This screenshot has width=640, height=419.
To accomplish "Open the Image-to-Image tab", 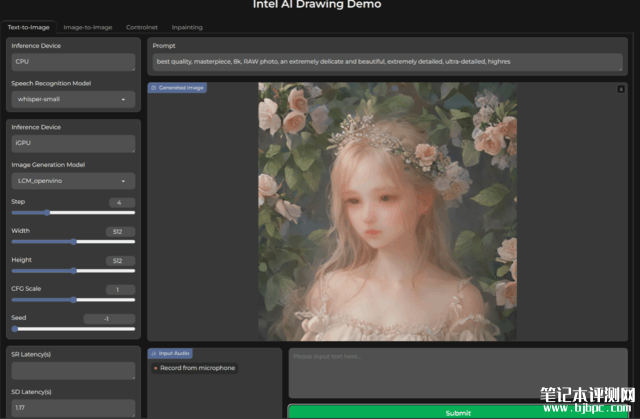I will [x=88, y=27].
